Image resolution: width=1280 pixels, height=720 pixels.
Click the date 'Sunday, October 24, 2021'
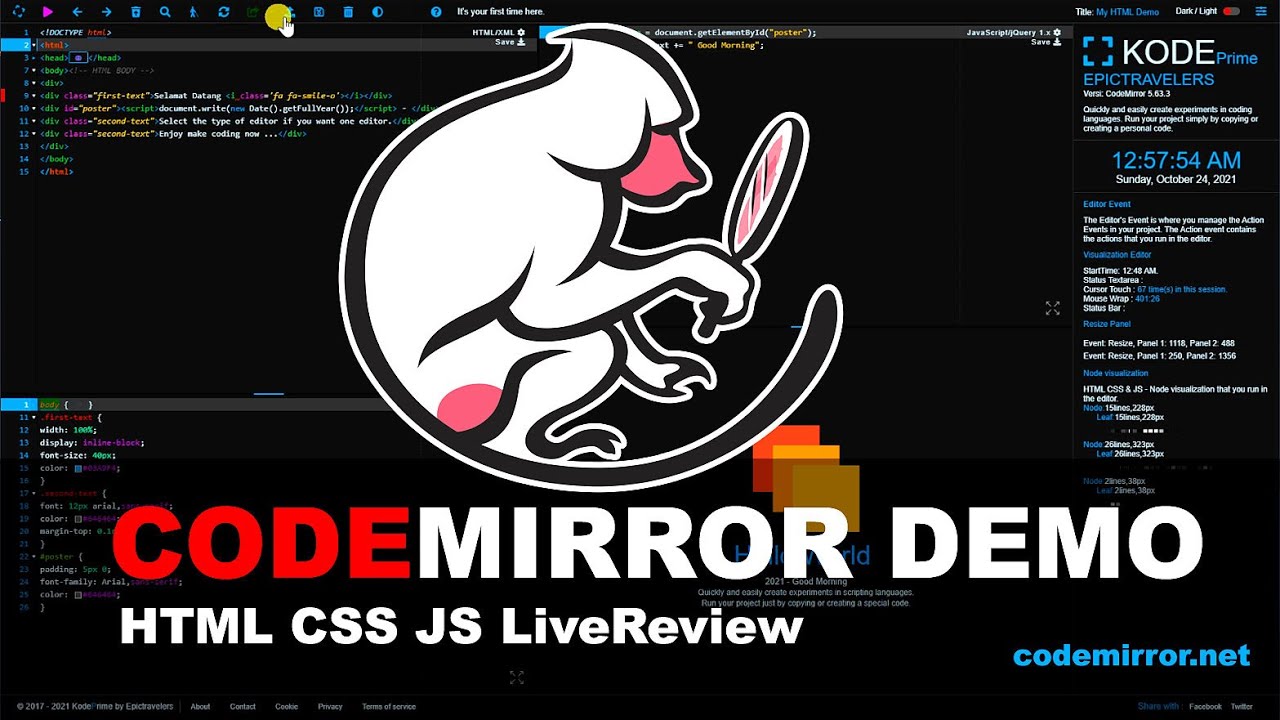click(x=1176, y=180)
